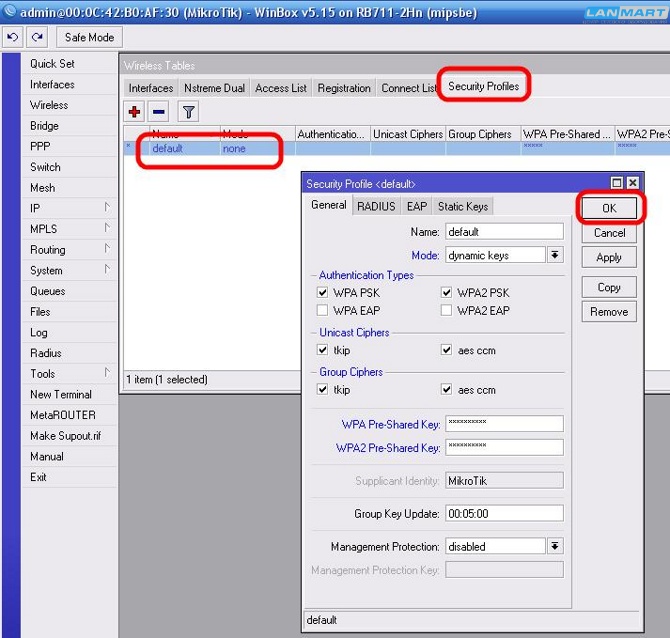Click the Name input field

point(504,232)
